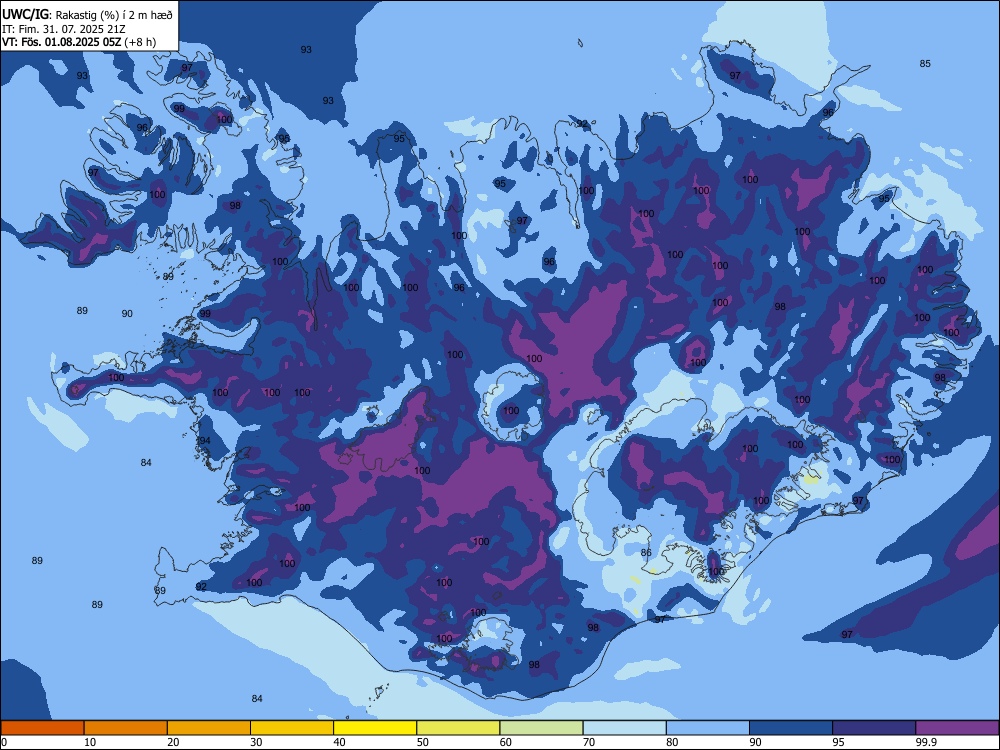This screenshot has height=750, width=1000.
Task: Click the 'VT: Fös. 01.08.2025 05Z (+8 h)' line
Action: coord(79,42)
